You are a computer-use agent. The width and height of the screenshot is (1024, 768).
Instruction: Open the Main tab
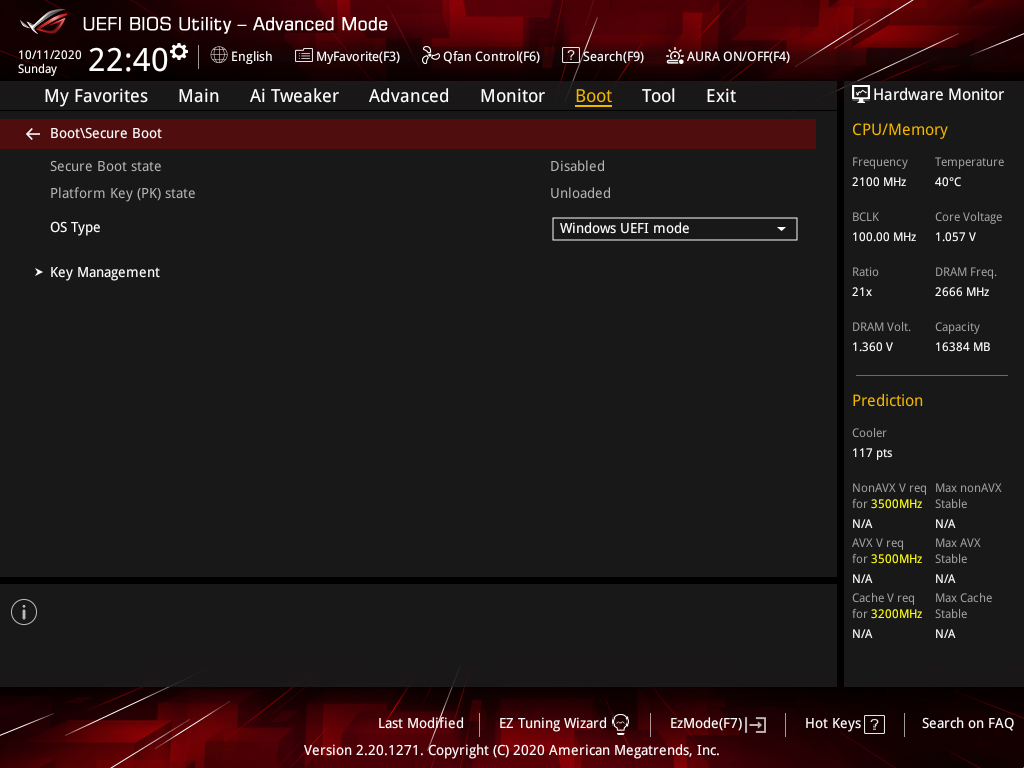(x=199, y=96)
